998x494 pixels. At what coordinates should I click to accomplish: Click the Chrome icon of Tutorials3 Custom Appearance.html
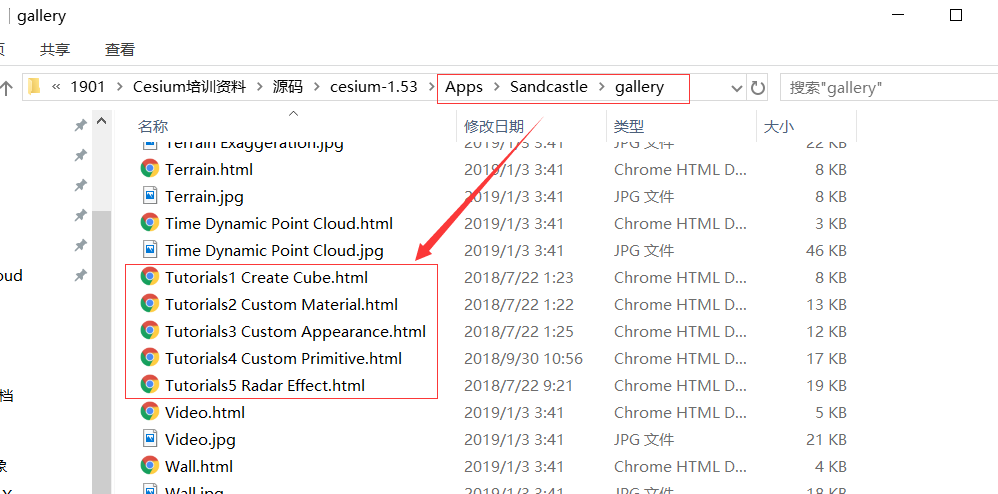pos(150,331)
